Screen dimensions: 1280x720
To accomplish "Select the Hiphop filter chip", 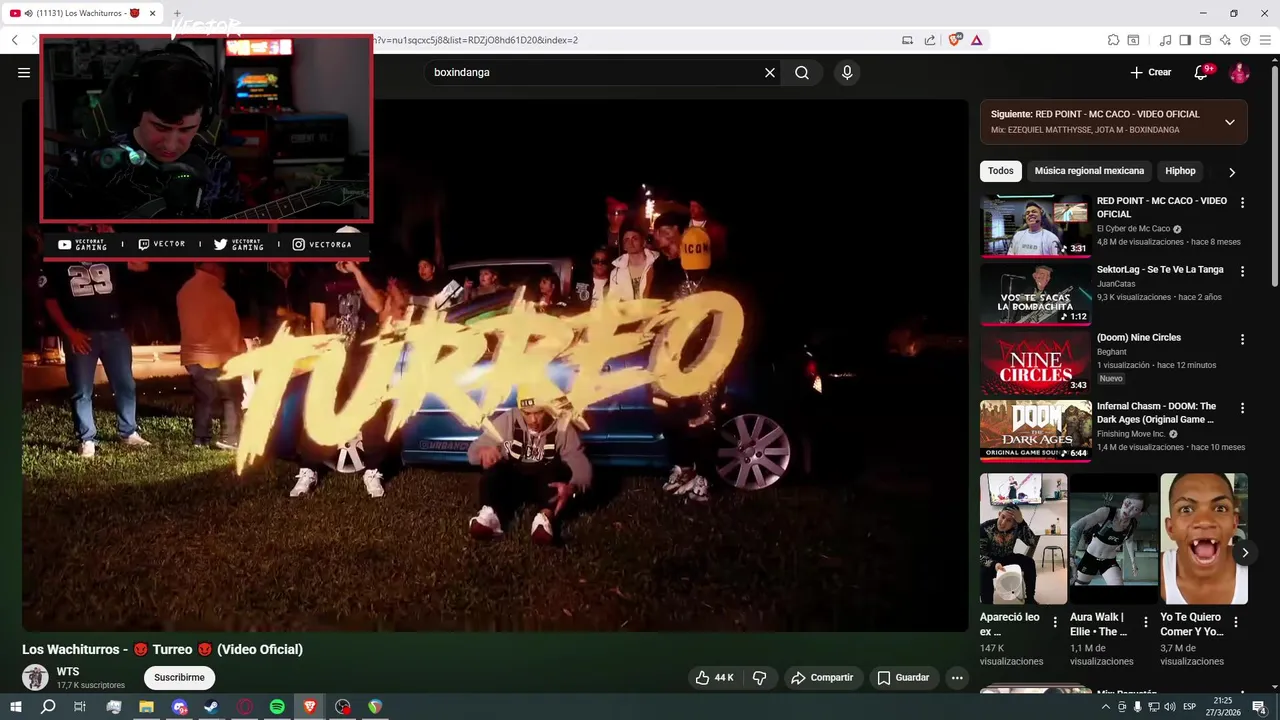I will click(x=1180, y=171).
